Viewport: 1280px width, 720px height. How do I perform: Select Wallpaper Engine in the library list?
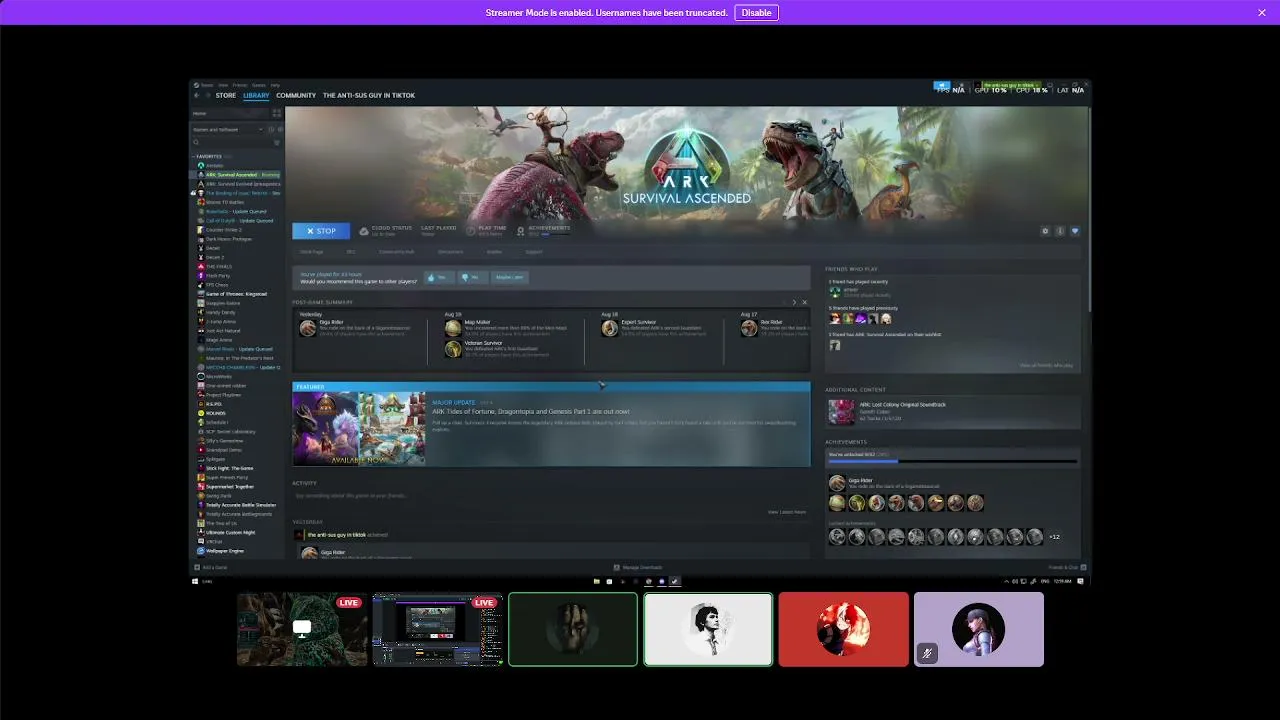[224, 551]
